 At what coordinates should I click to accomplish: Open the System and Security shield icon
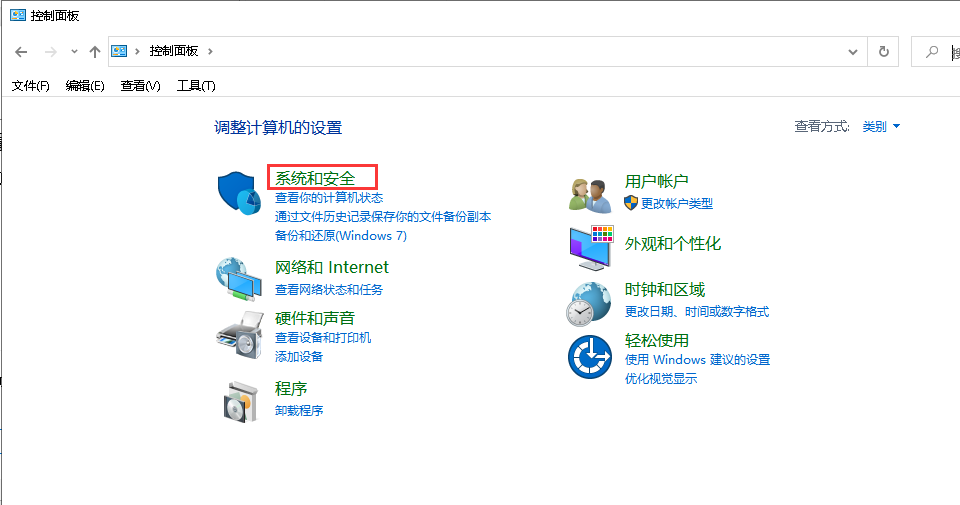point(239,193)
